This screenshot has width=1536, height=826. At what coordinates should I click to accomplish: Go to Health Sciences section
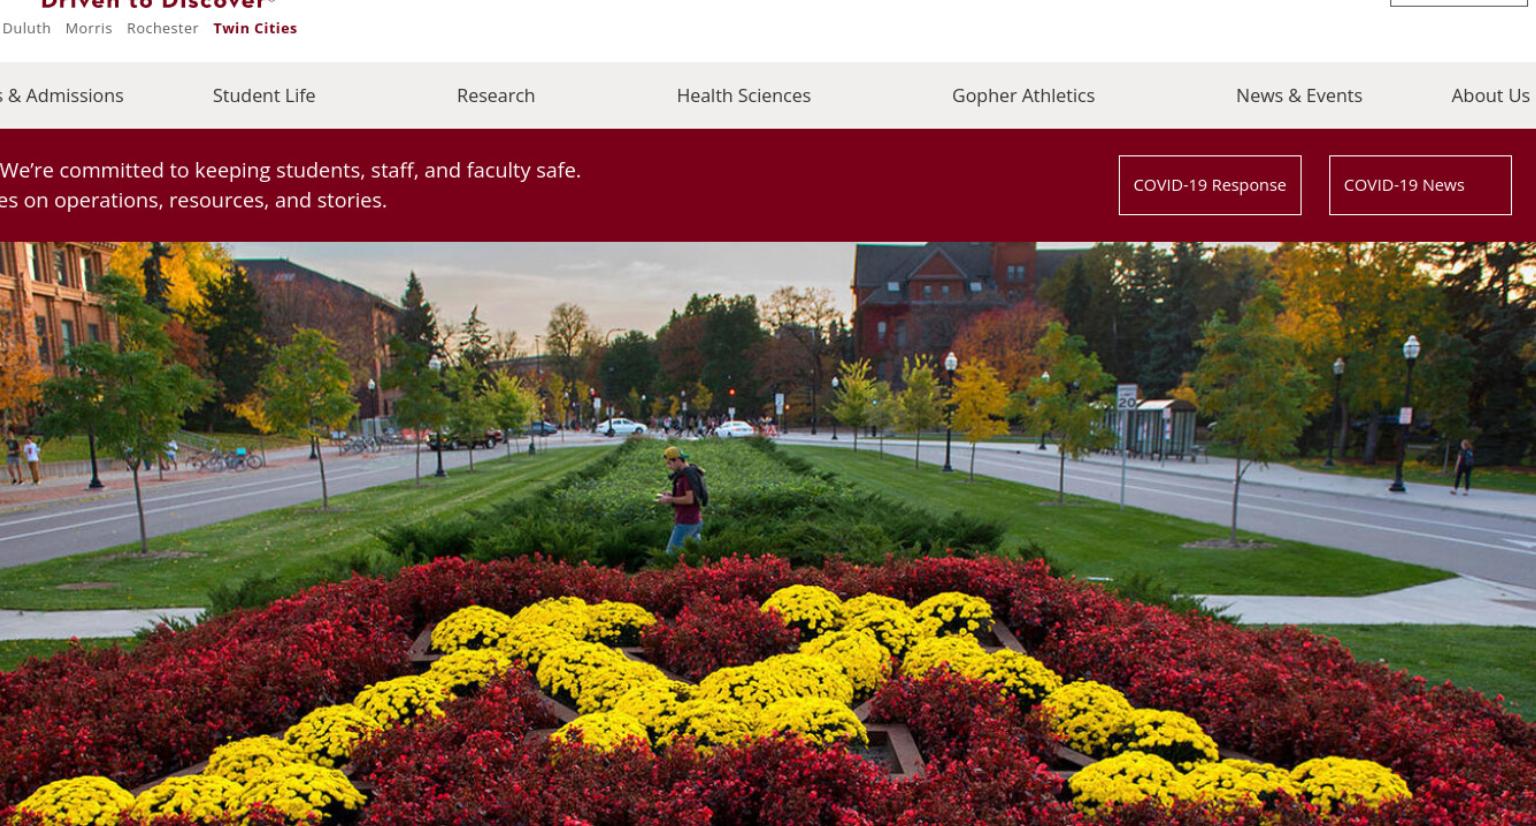pyautogui.click(x=744, y=96)
